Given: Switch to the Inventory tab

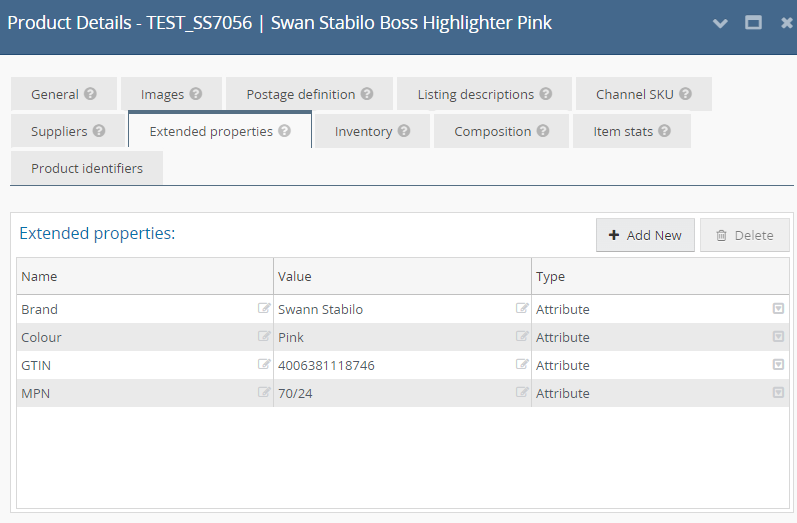Looking at the screenshot, I should click(372, 131).
